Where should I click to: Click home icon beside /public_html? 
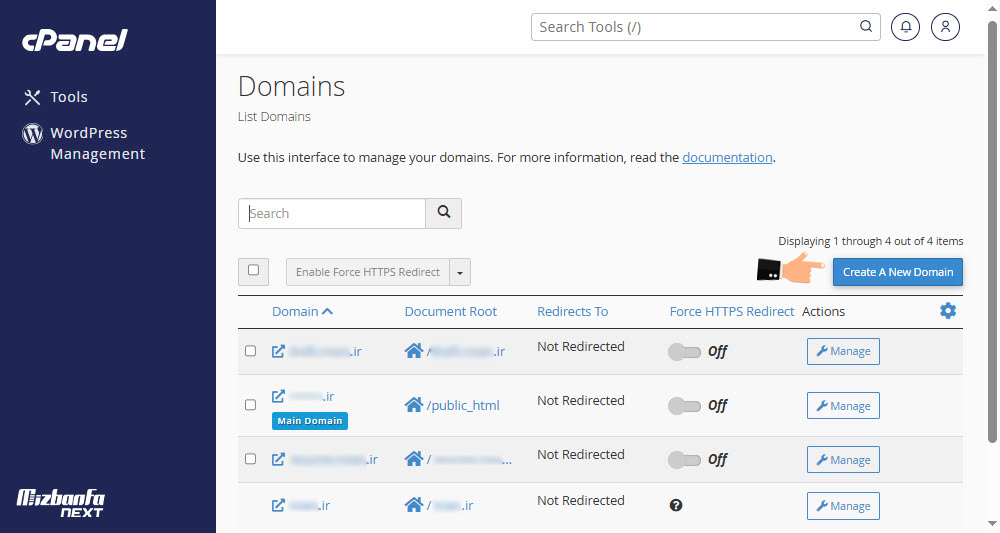pos(414,405)
